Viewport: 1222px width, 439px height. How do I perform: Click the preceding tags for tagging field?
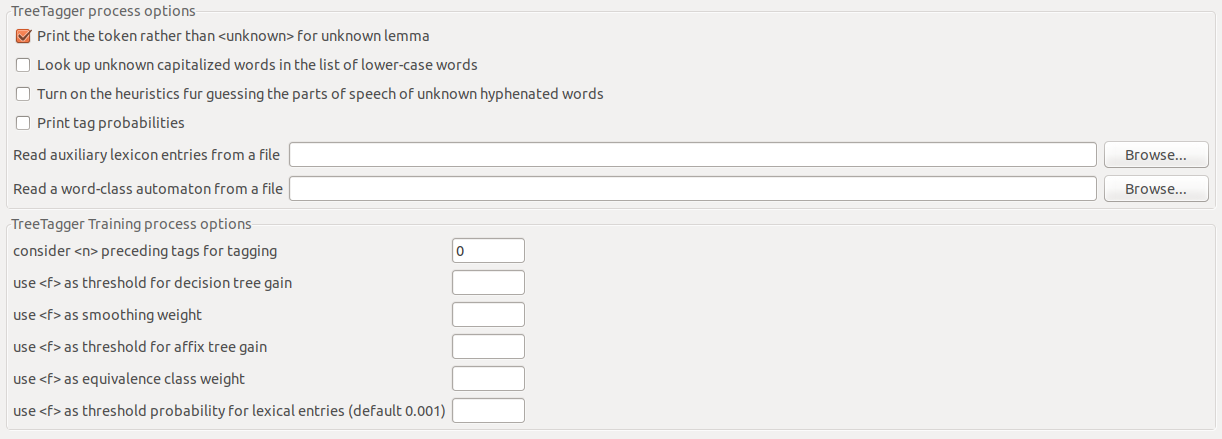pos(488,251)
